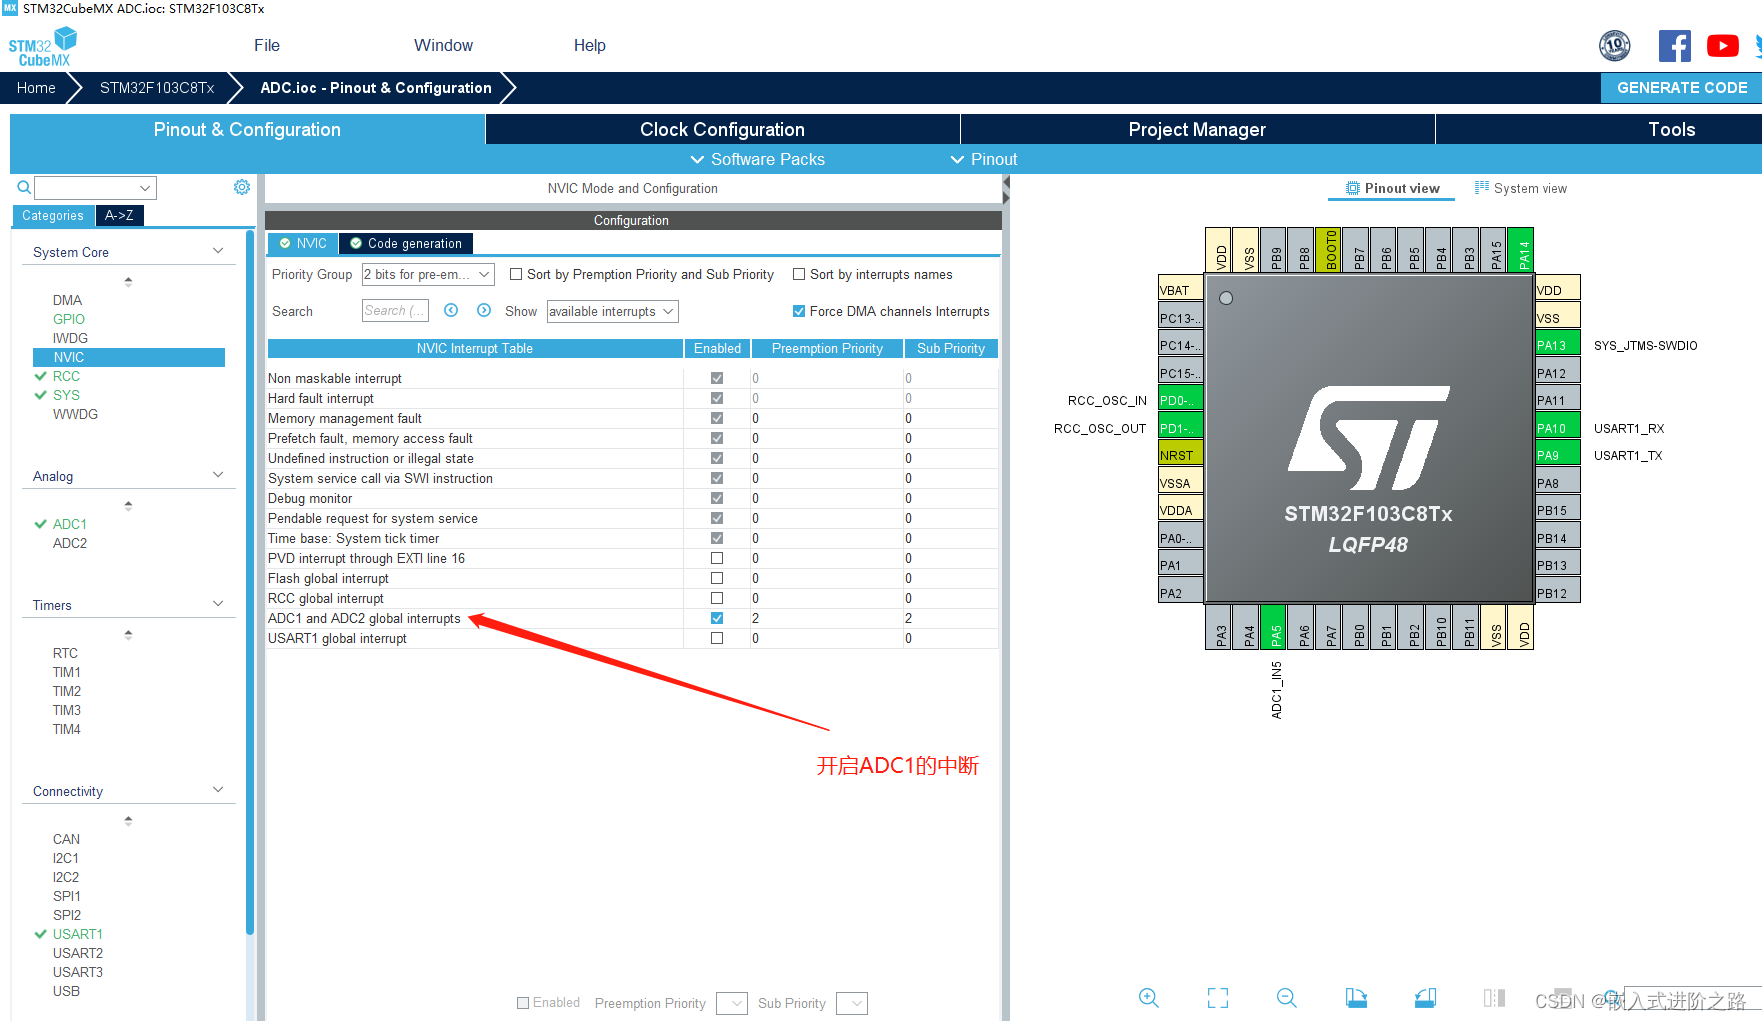The image size is (1762, 1021).
Task: Enable RCC global interrupt
Action: [x=717, y=598]
